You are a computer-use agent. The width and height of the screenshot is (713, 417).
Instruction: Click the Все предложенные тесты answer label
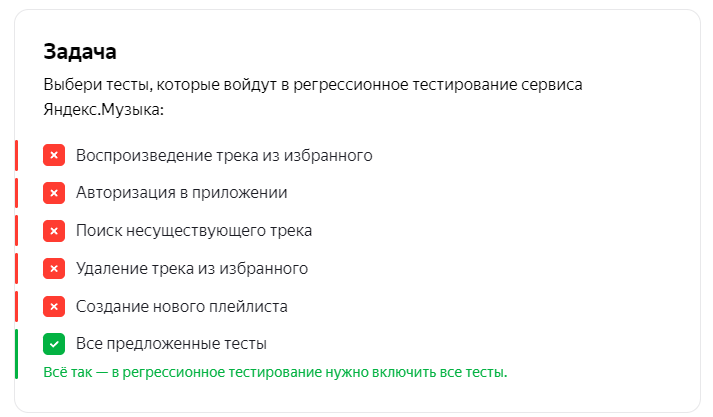click(171, 344)
